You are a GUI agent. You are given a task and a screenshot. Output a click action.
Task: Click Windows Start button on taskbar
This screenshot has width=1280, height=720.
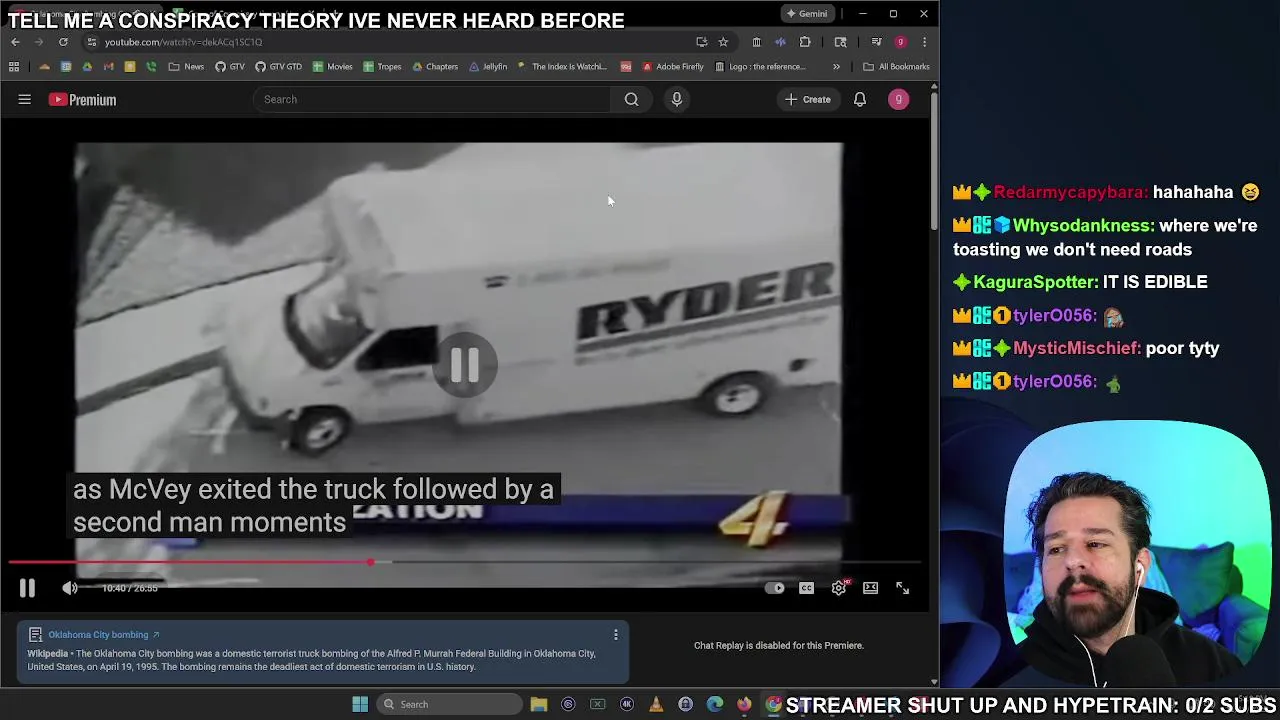(360, 704)
